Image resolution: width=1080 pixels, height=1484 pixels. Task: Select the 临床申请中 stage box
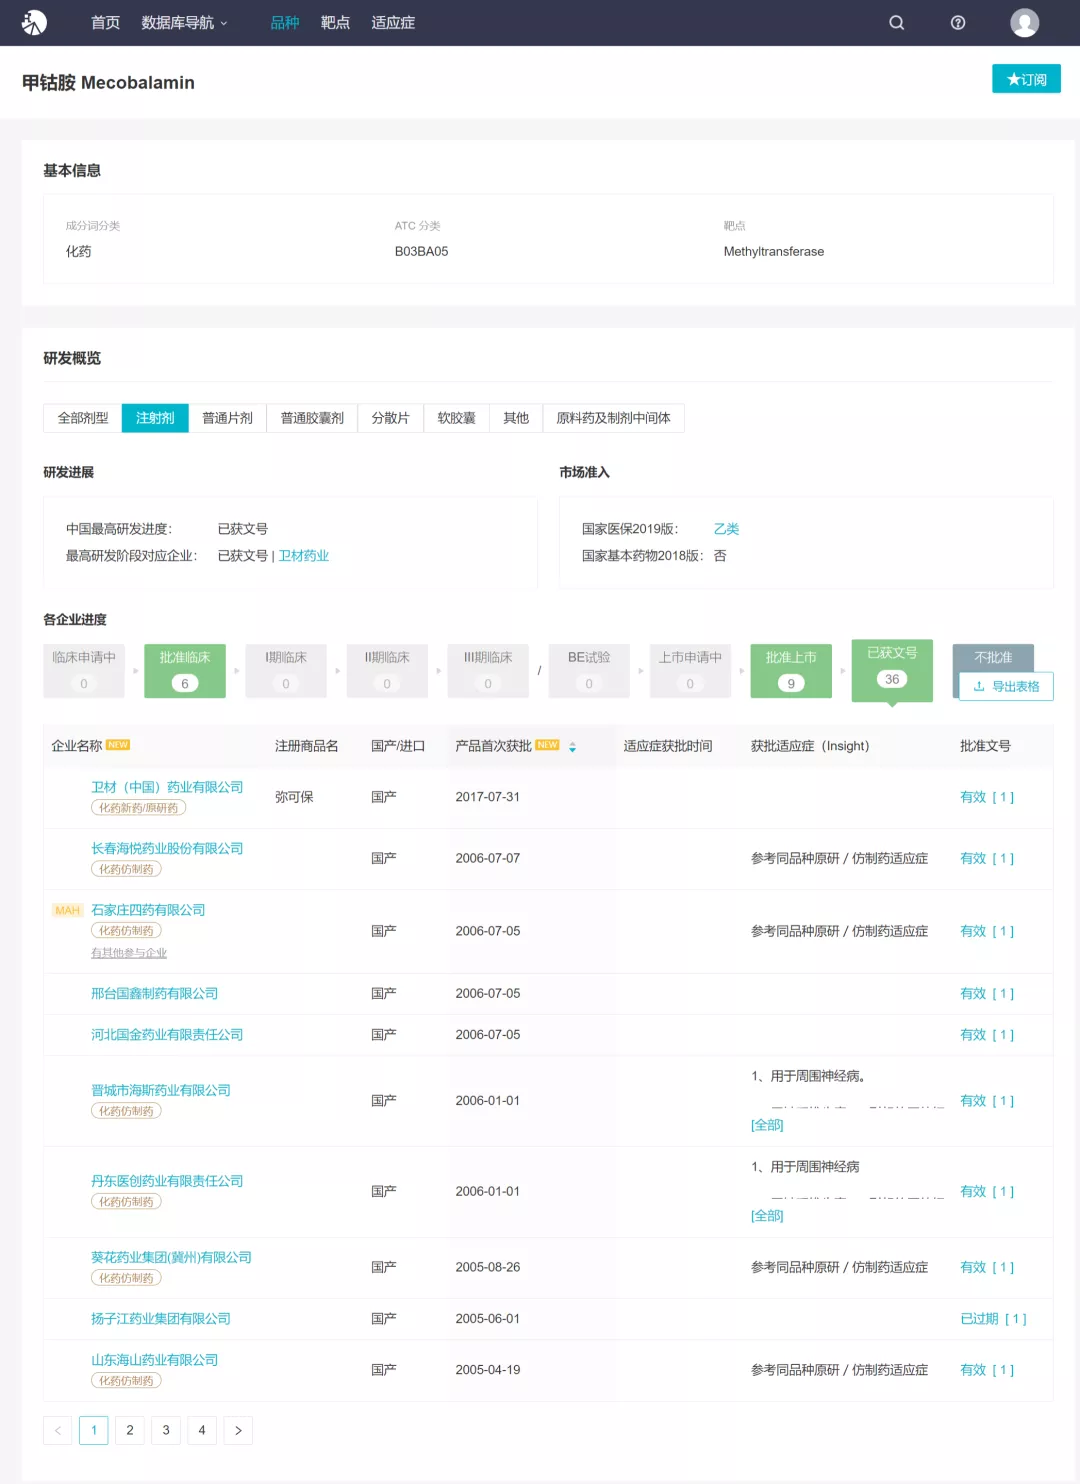(84, 670)
